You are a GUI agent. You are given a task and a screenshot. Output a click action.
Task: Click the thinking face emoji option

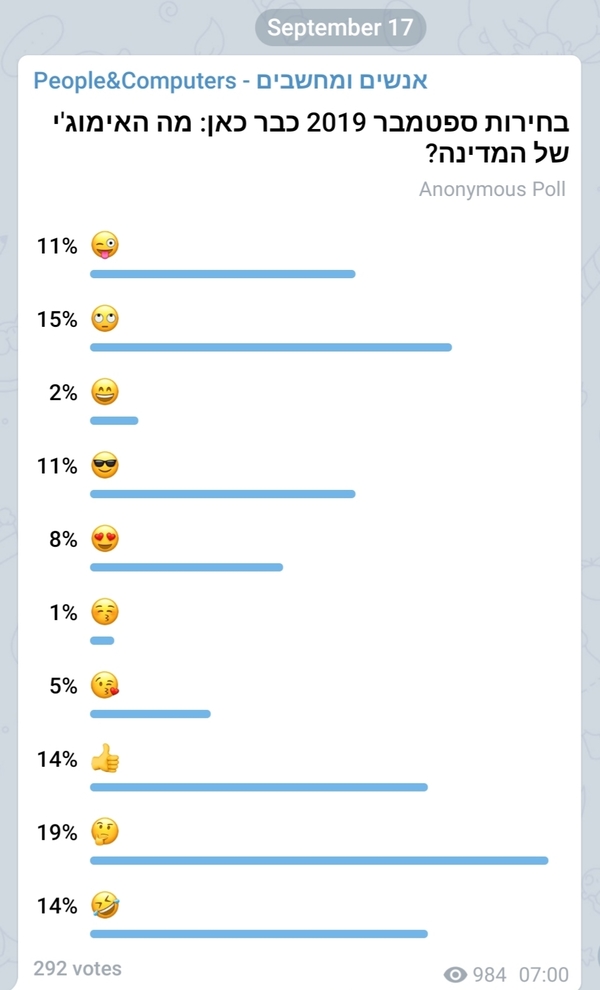[105, 833]
